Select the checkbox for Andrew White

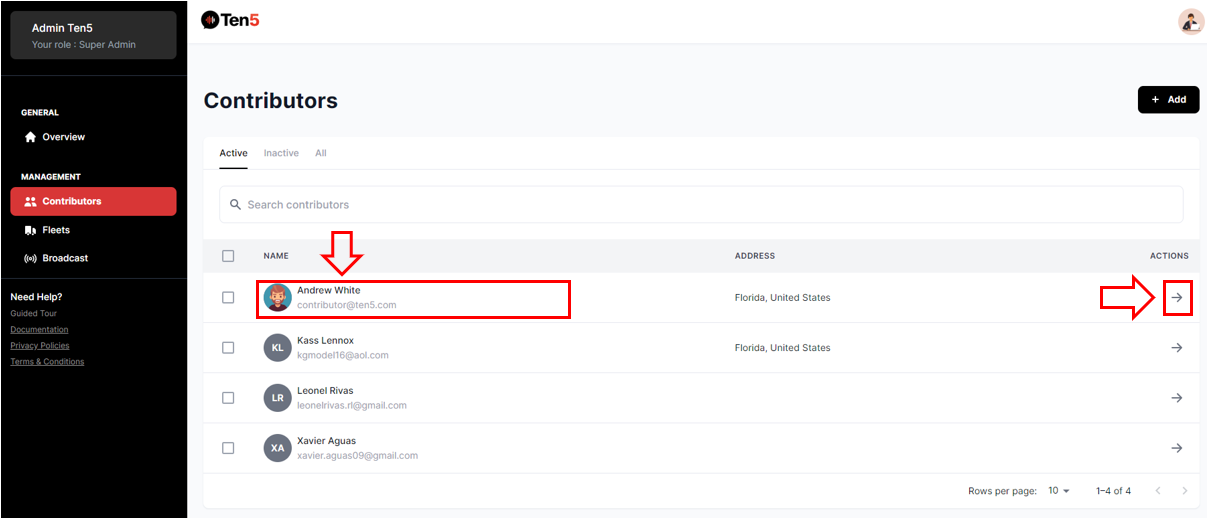tap(228, 298)
